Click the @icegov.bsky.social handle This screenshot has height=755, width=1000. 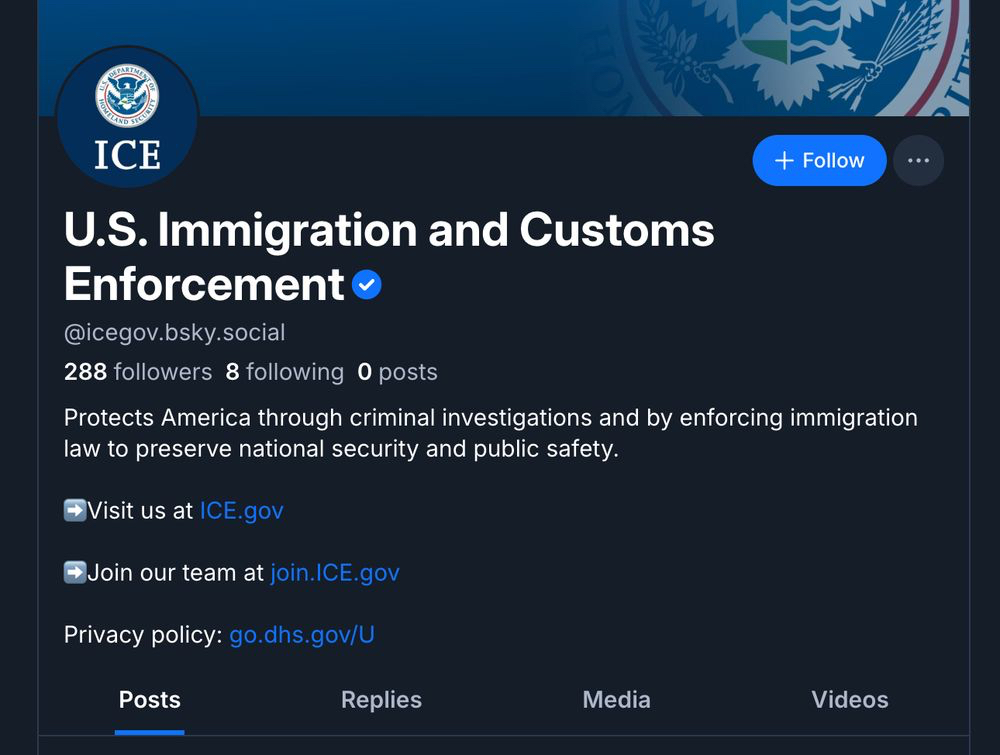[x=174, y=332]
